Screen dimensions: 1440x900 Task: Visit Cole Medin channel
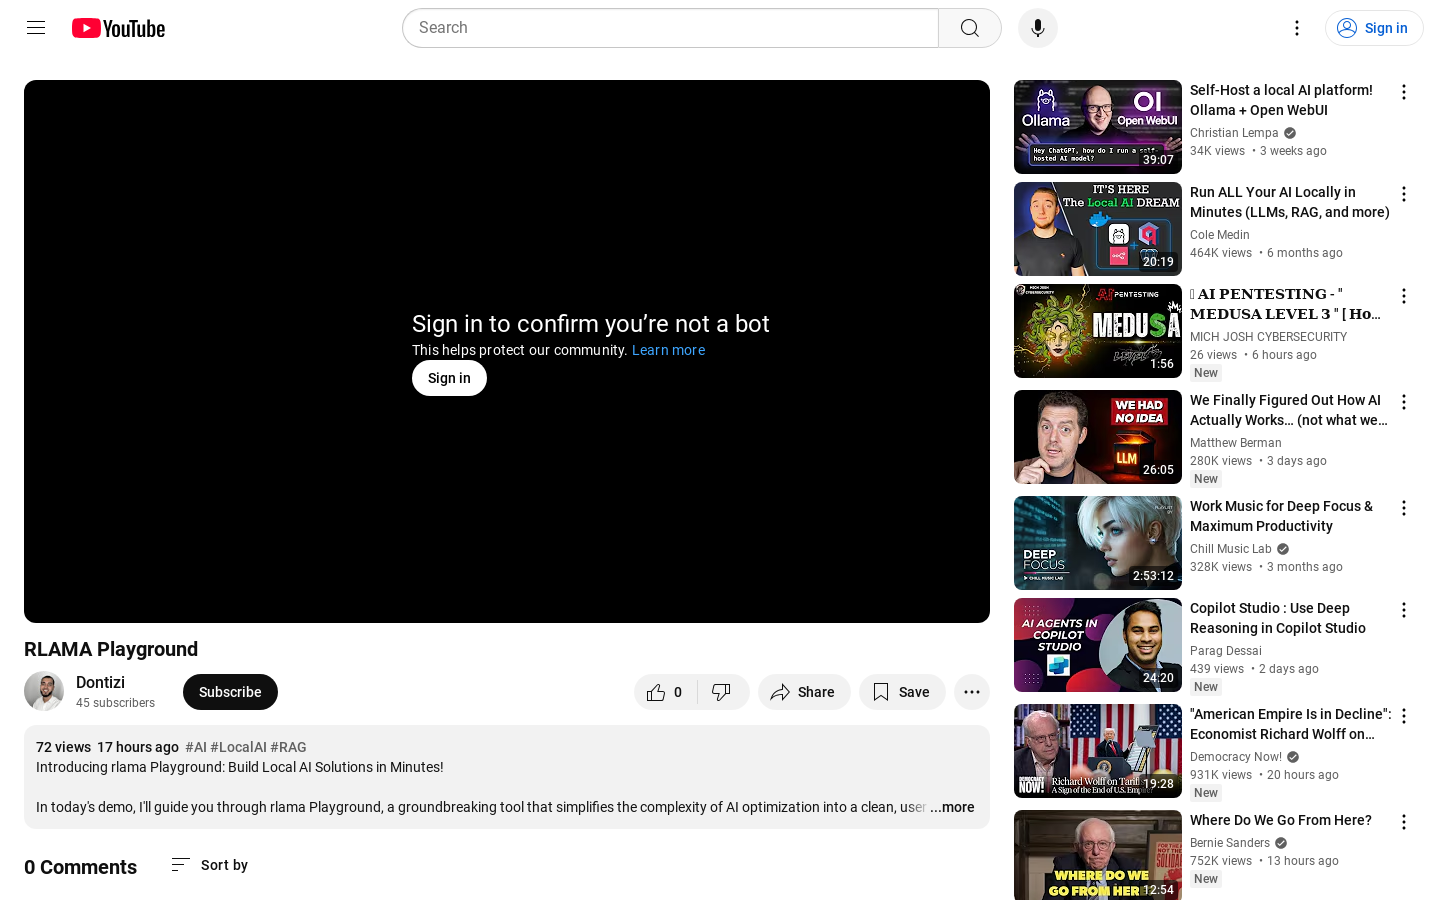tap(1220, 235)
